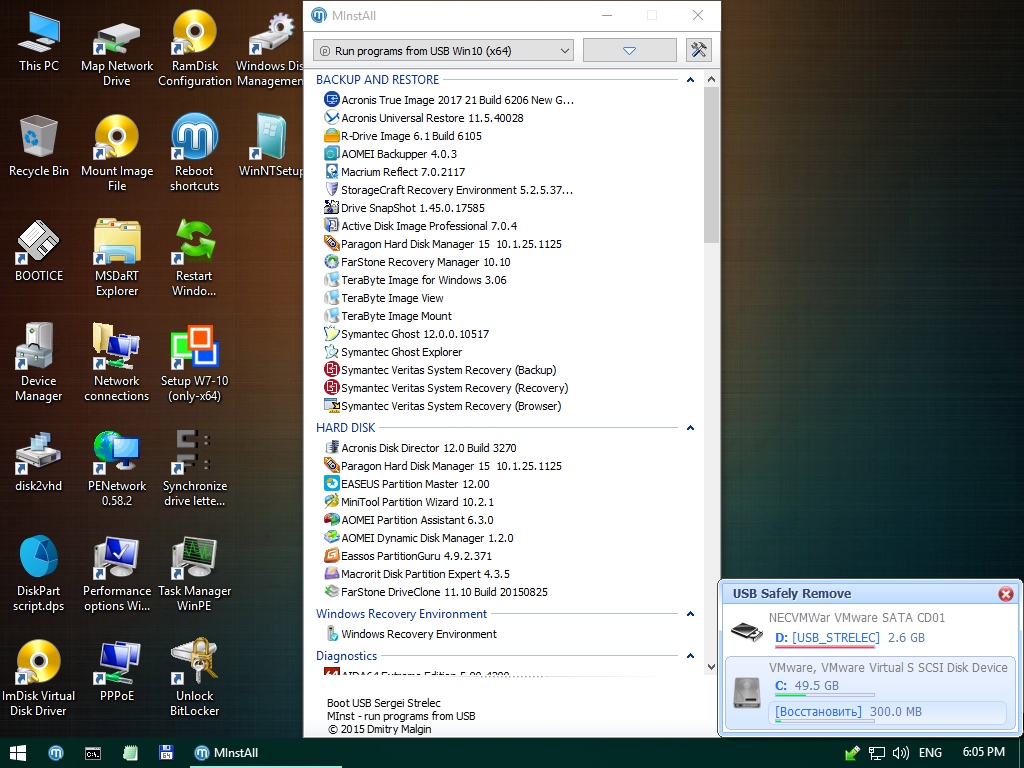The height and width of the screenshot is (768, 1024).
Task: Run MiniTool Partition Wizard 10.2.1
Action: (x=409, y=502)
